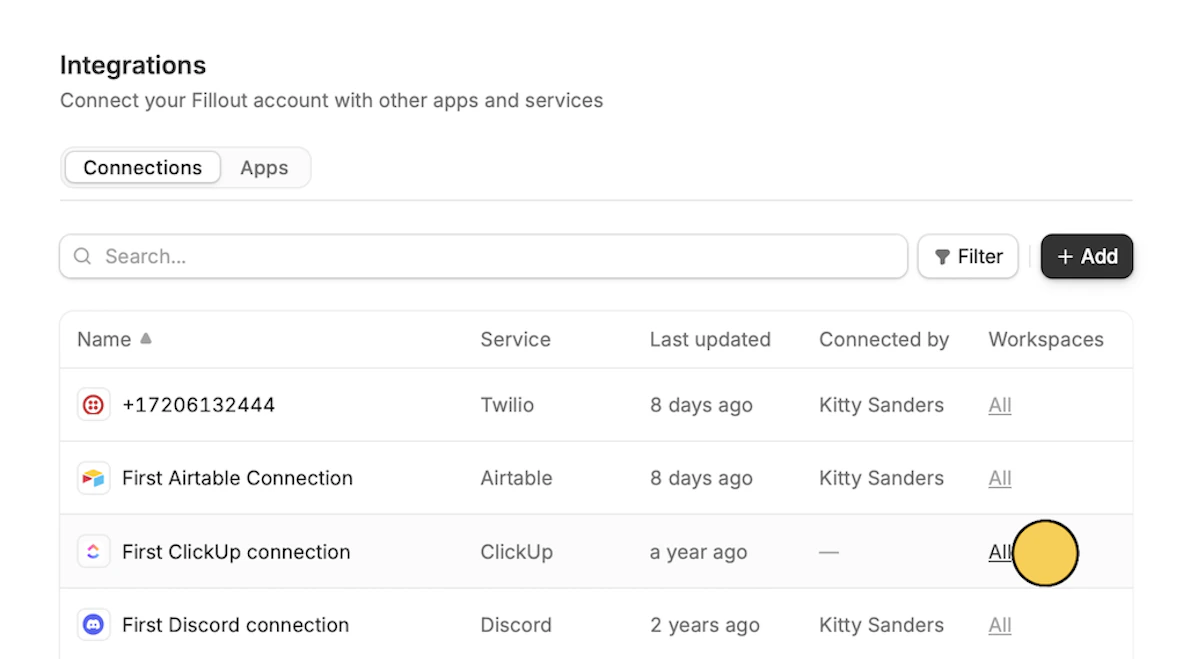The width and height of the screenshot is (1186, 659).
Task: Click the magnifier icon in search box
Action: coord(83,257)
